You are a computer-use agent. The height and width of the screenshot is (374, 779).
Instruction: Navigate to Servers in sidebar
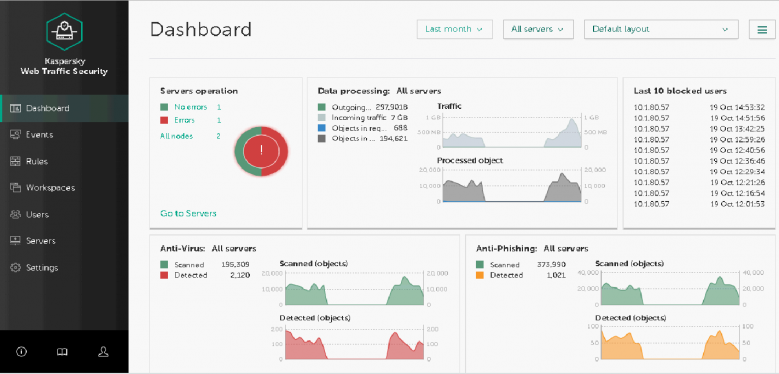tap(64, 241)
